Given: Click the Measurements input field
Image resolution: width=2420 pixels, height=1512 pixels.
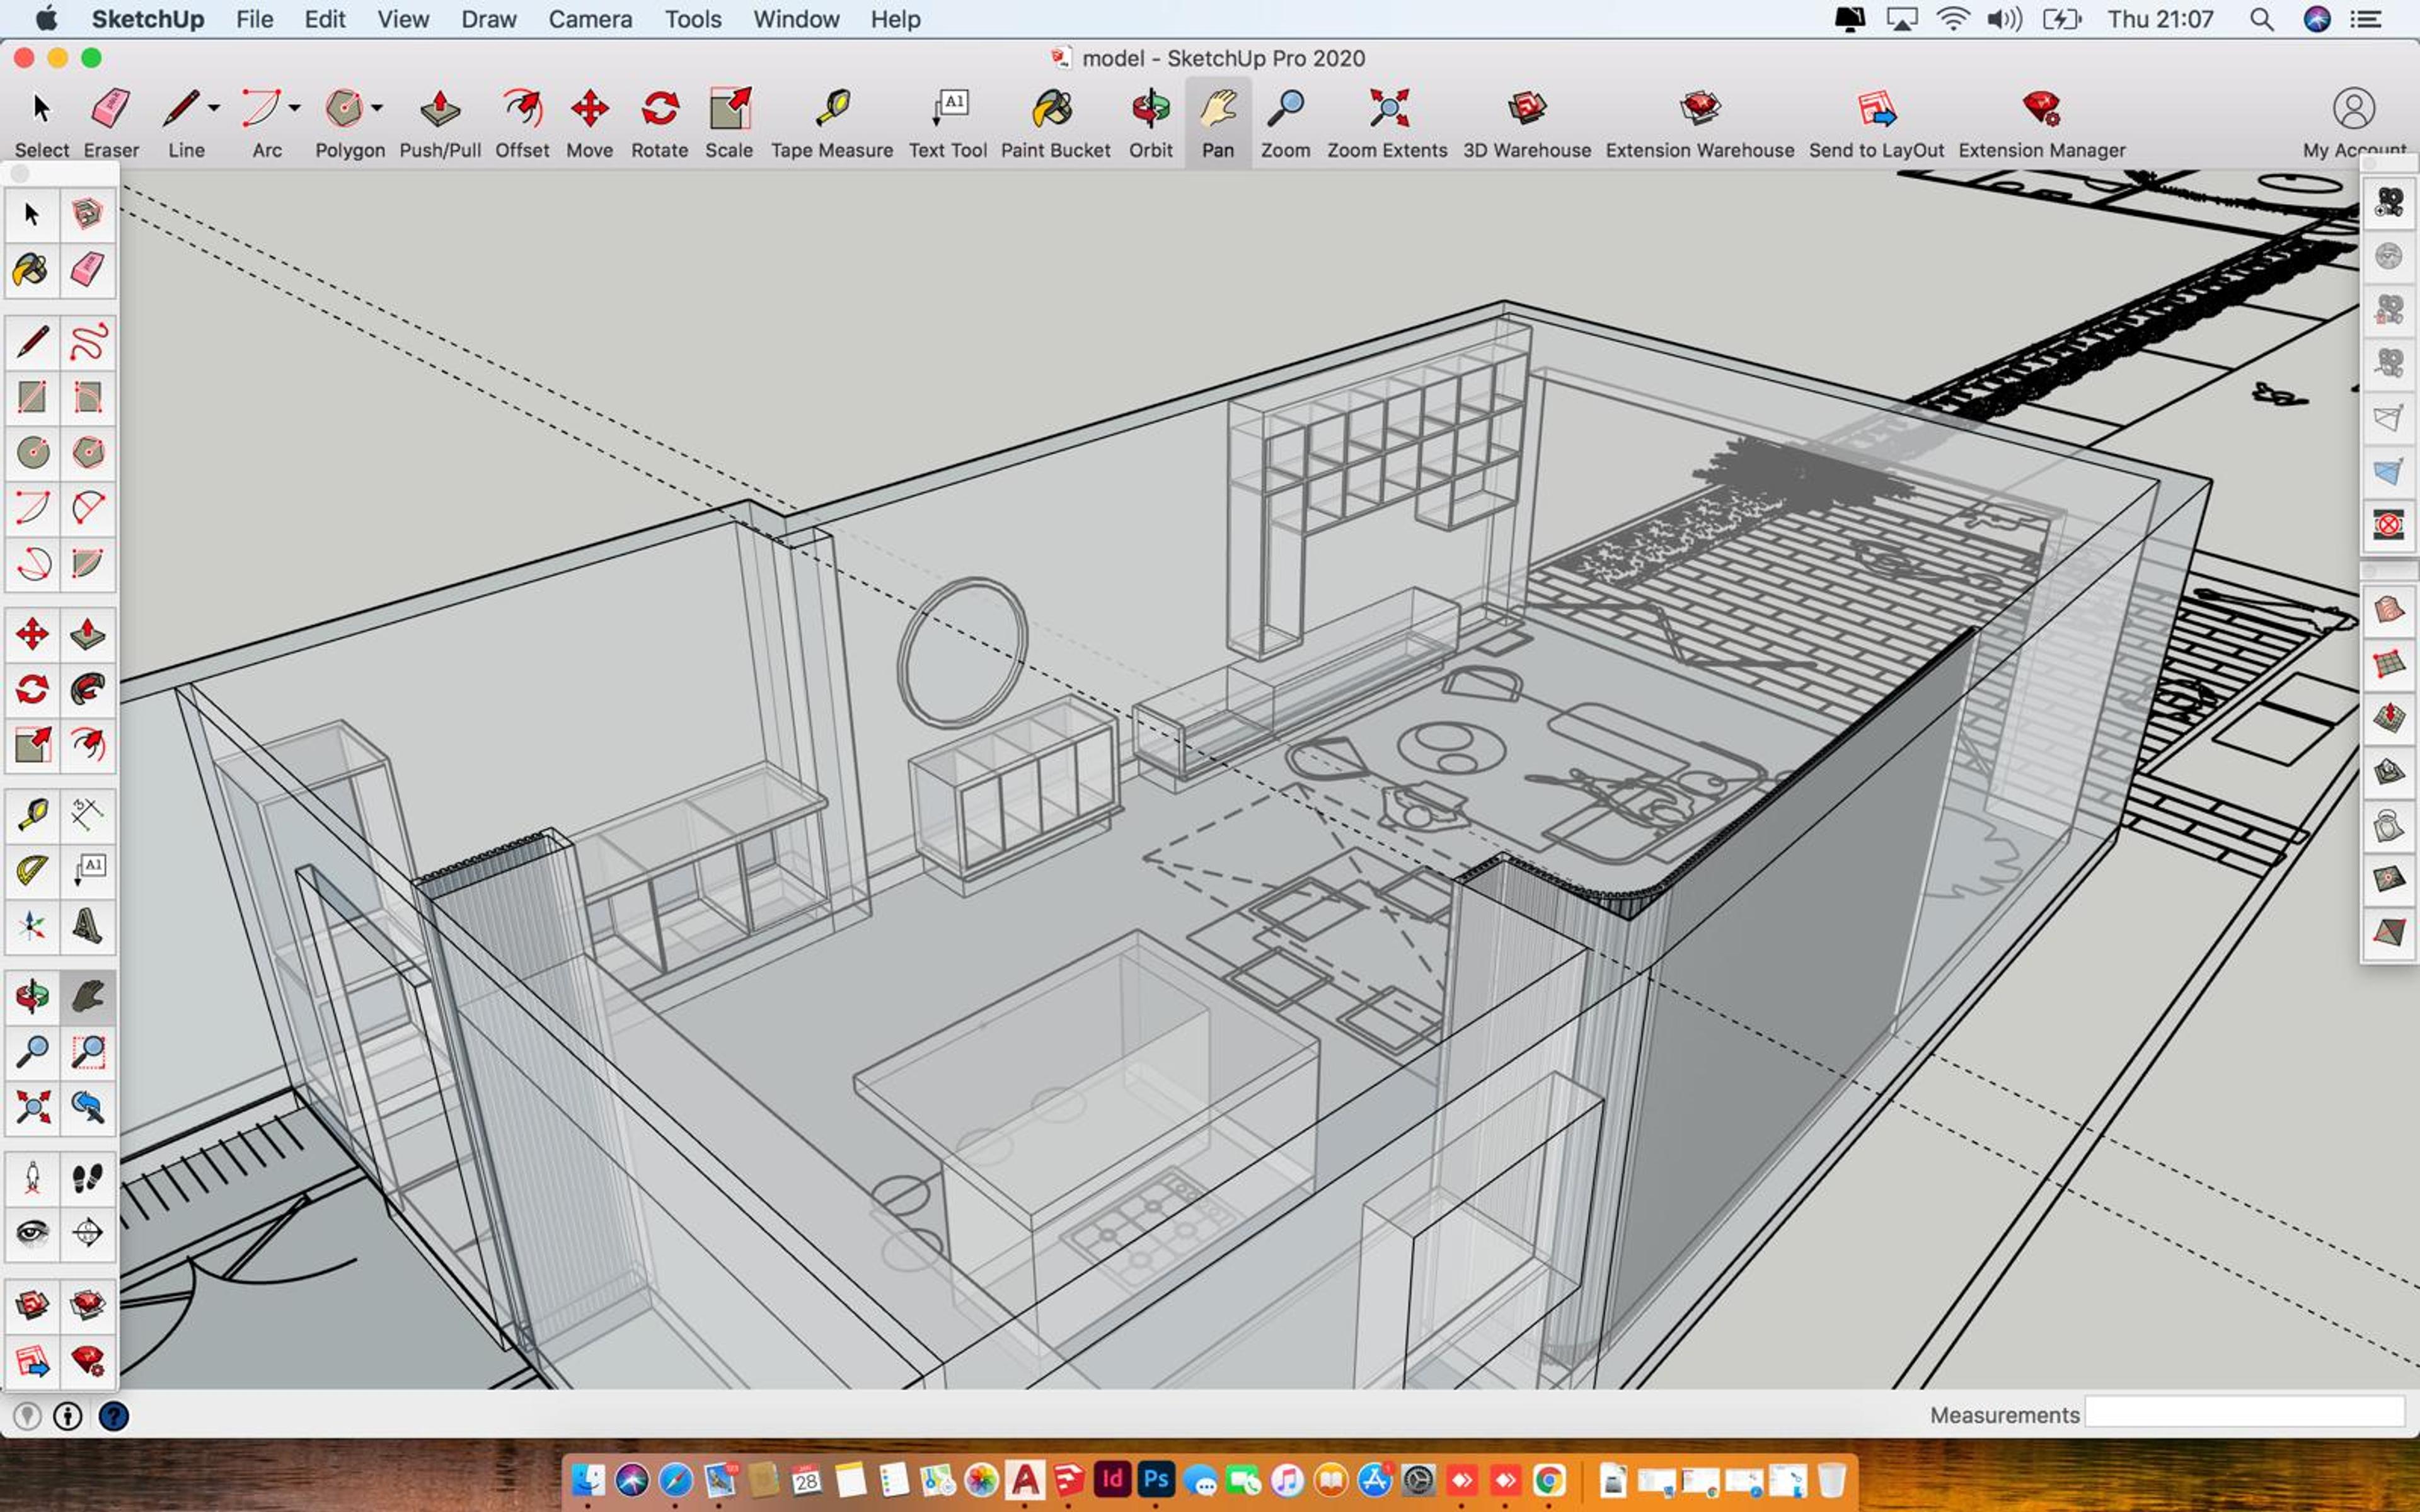Looking at the screenshot, I should pyautogui.click(x=2244, y=1413).
